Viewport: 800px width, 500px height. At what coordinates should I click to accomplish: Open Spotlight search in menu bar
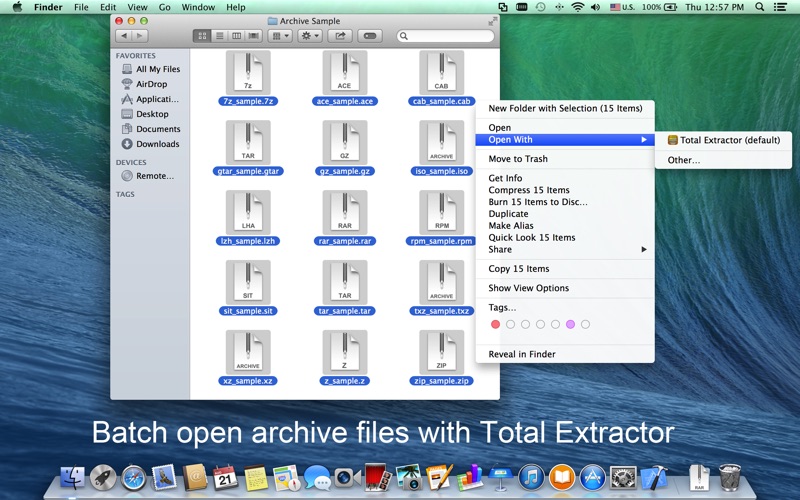(760, 7)
